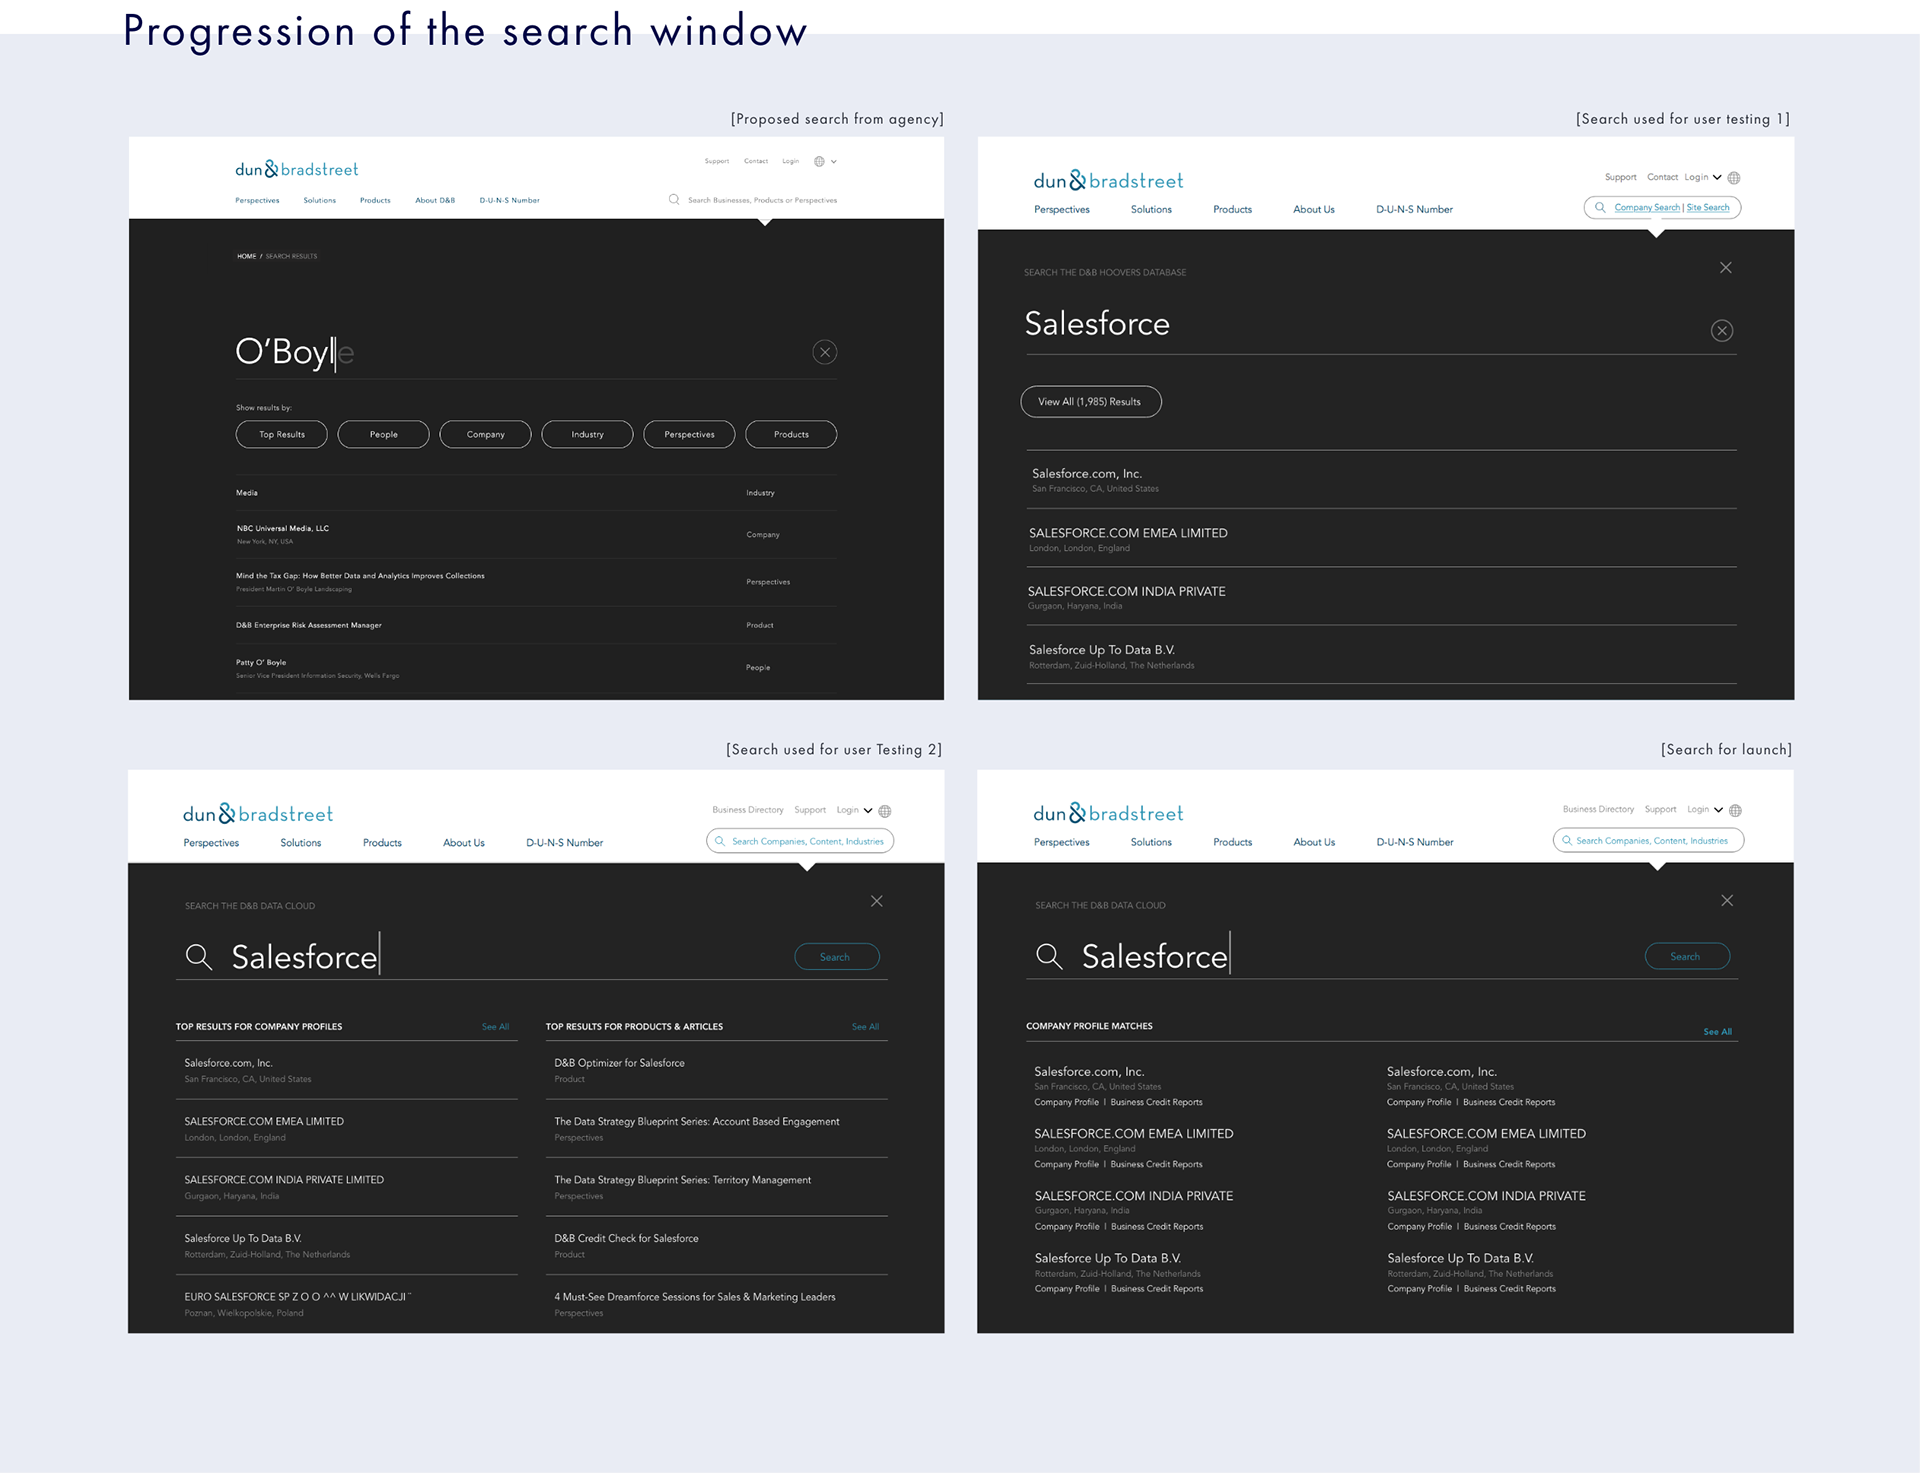Image resolution: width=1920 pixels, height=1473 pixels.
Task: Open D&B Enterprise Risk Assessment Manager result
Action: (536, 625)
